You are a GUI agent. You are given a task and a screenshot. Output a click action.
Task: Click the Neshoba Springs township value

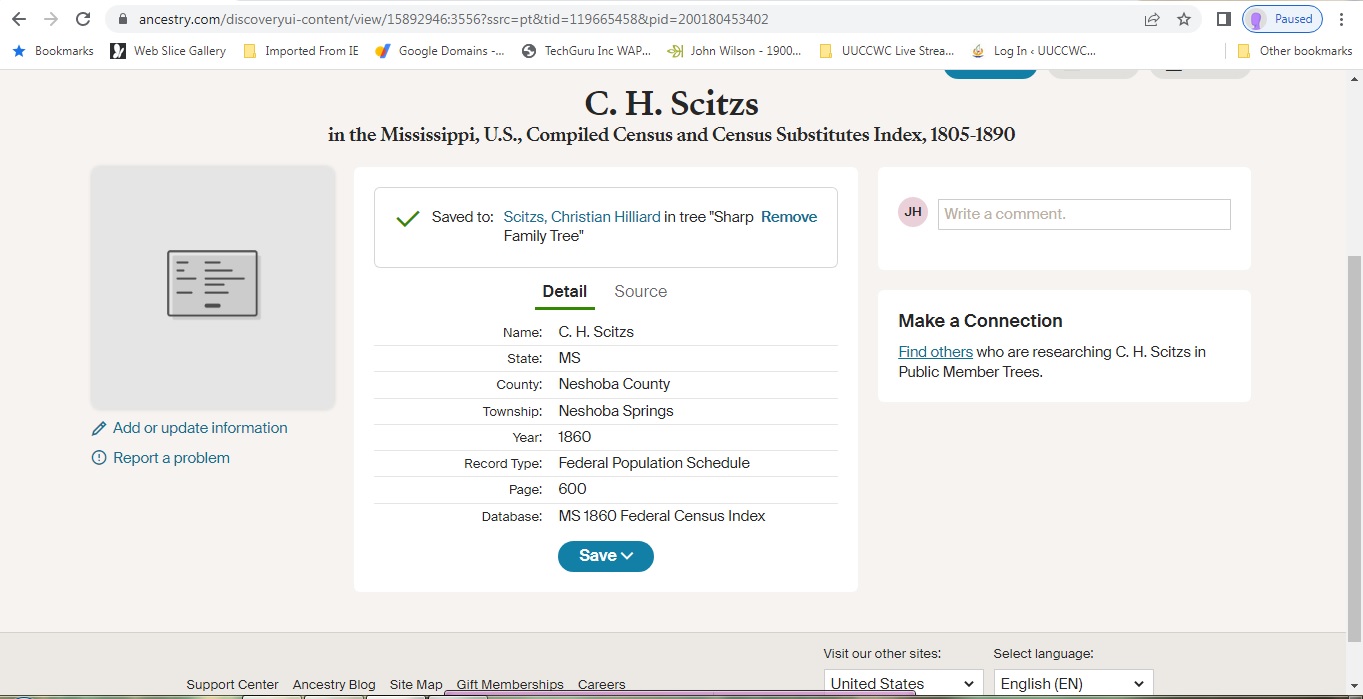tap(616, 411)
